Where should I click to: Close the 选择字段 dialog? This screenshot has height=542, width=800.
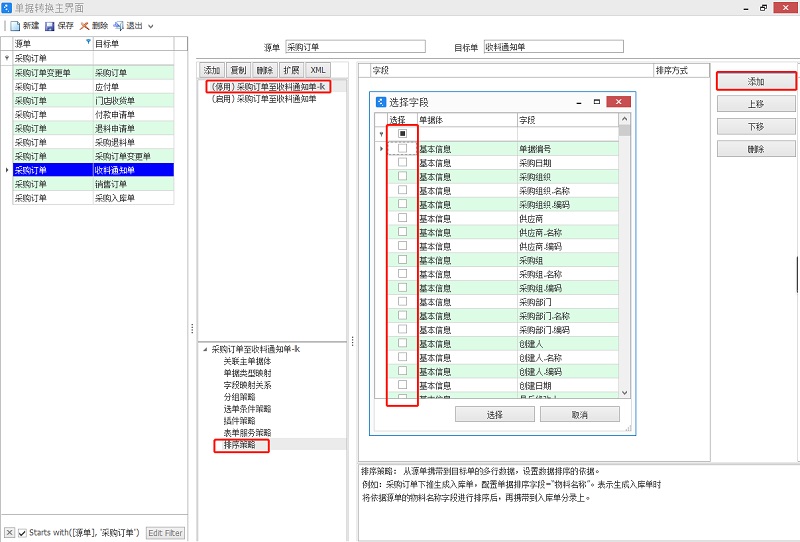pyautogui.click(x=619, y=102)
